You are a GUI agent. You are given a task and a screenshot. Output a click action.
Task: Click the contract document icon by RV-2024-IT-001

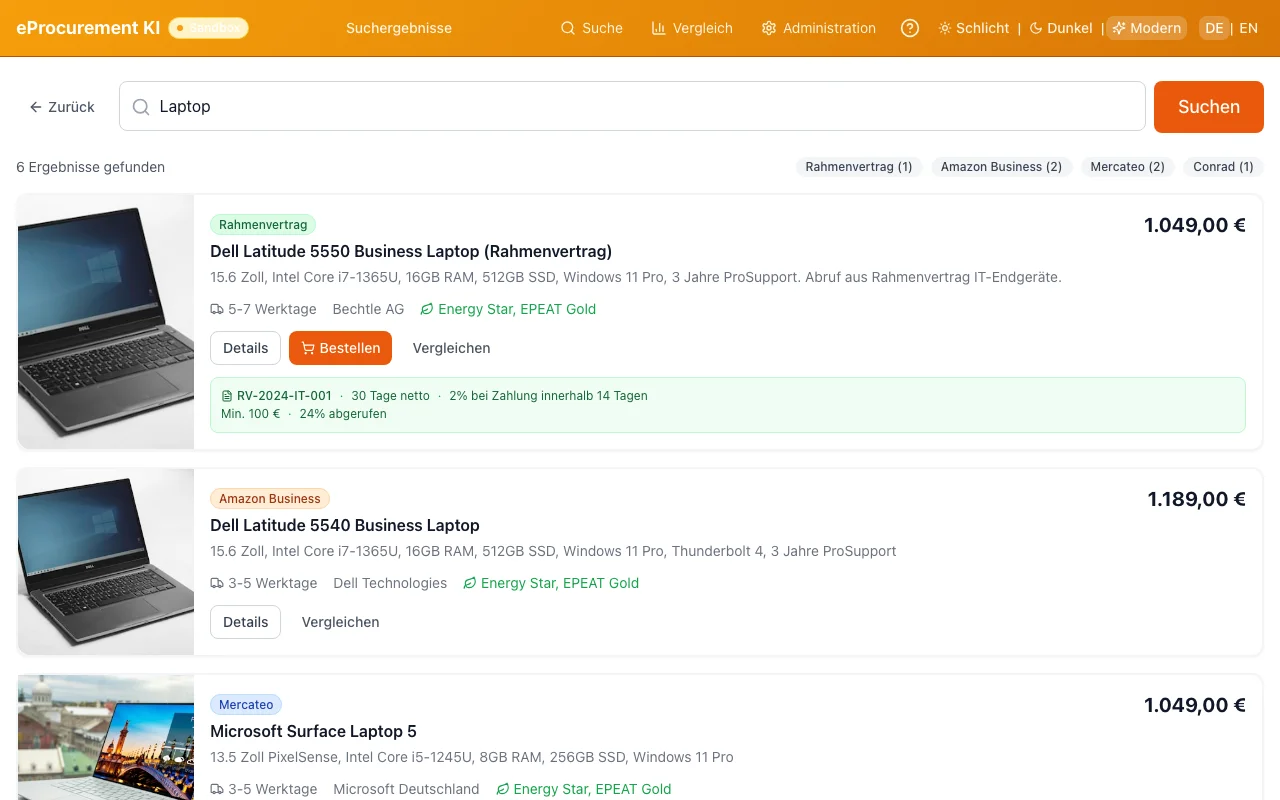tap(227, 396)
